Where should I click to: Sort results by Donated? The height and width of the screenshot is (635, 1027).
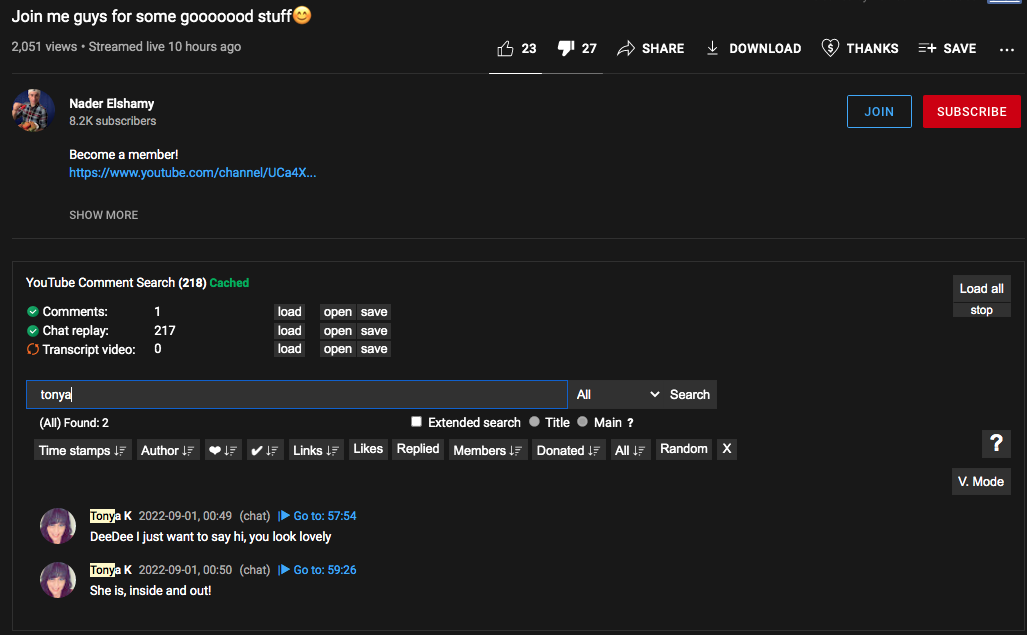click(569, 450)
